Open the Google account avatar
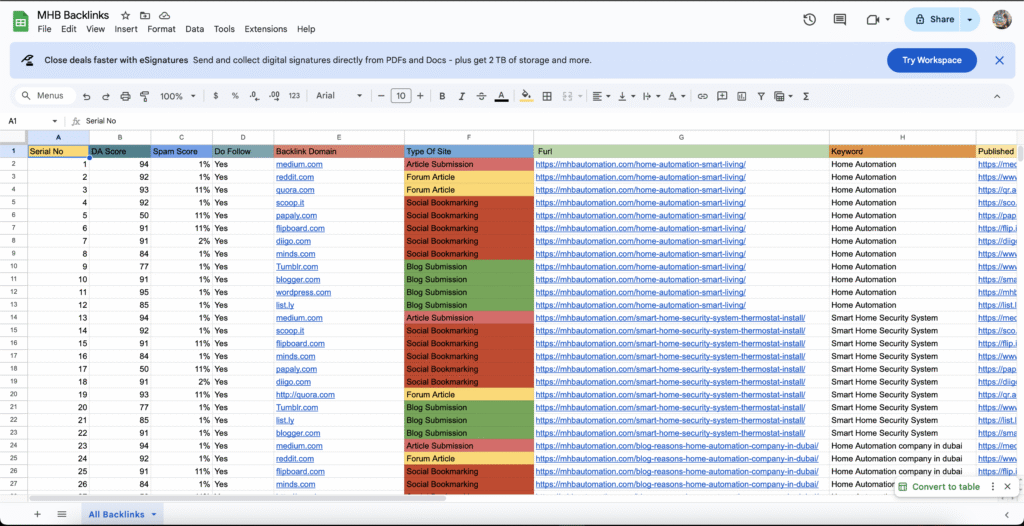Image resolution: width=1024 pixels, height=526 pixels. click(x=1002, y=20)
